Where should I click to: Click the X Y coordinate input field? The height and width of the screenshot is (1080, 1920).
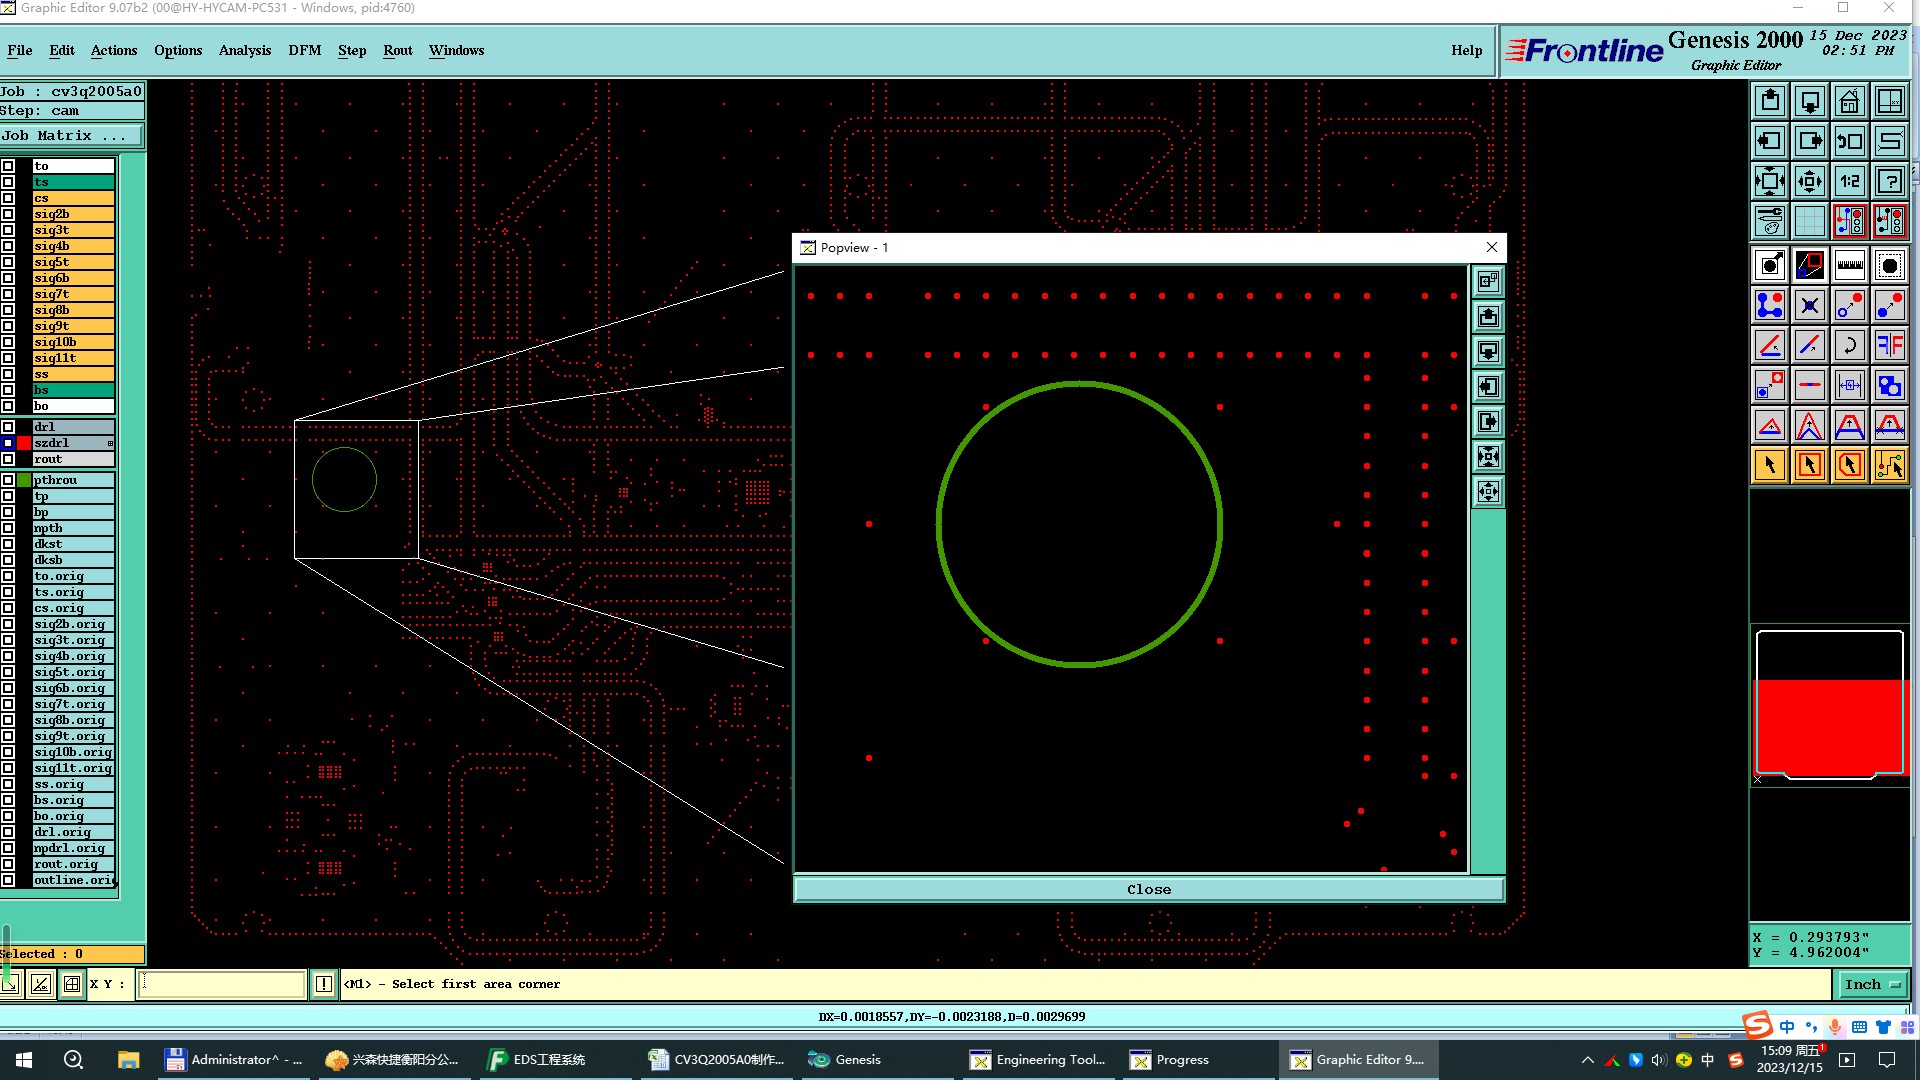tap(222, 984)
